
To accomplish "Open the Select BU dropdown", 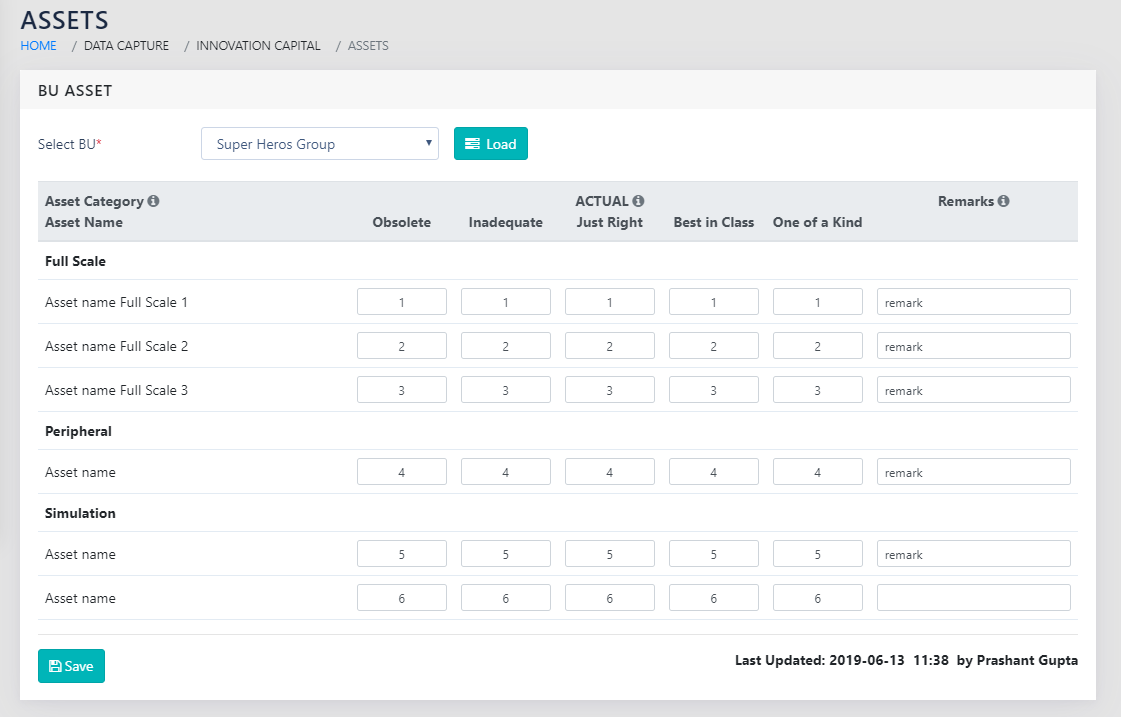I will [319, 144].
